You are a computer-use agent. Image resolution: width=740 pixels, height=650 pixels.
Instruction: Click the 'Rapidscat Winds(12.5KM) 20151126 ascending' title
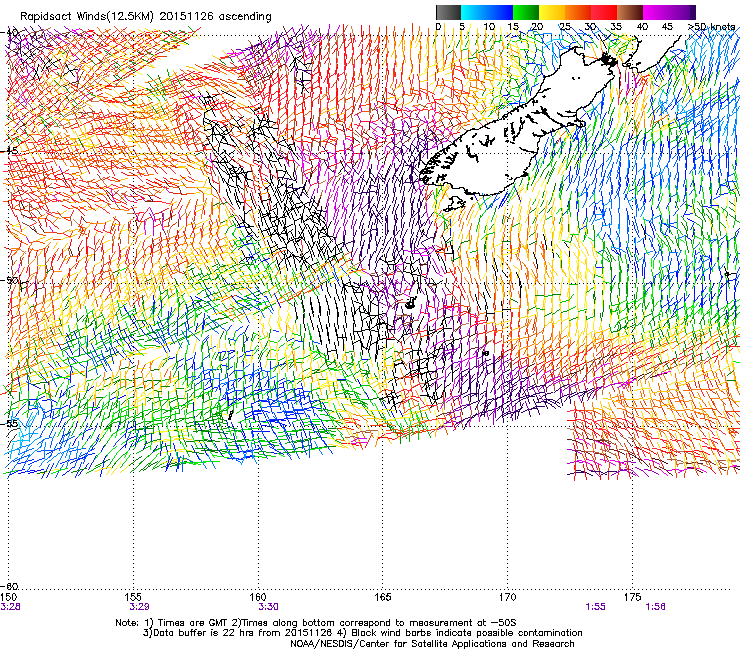tap(146, 17)
